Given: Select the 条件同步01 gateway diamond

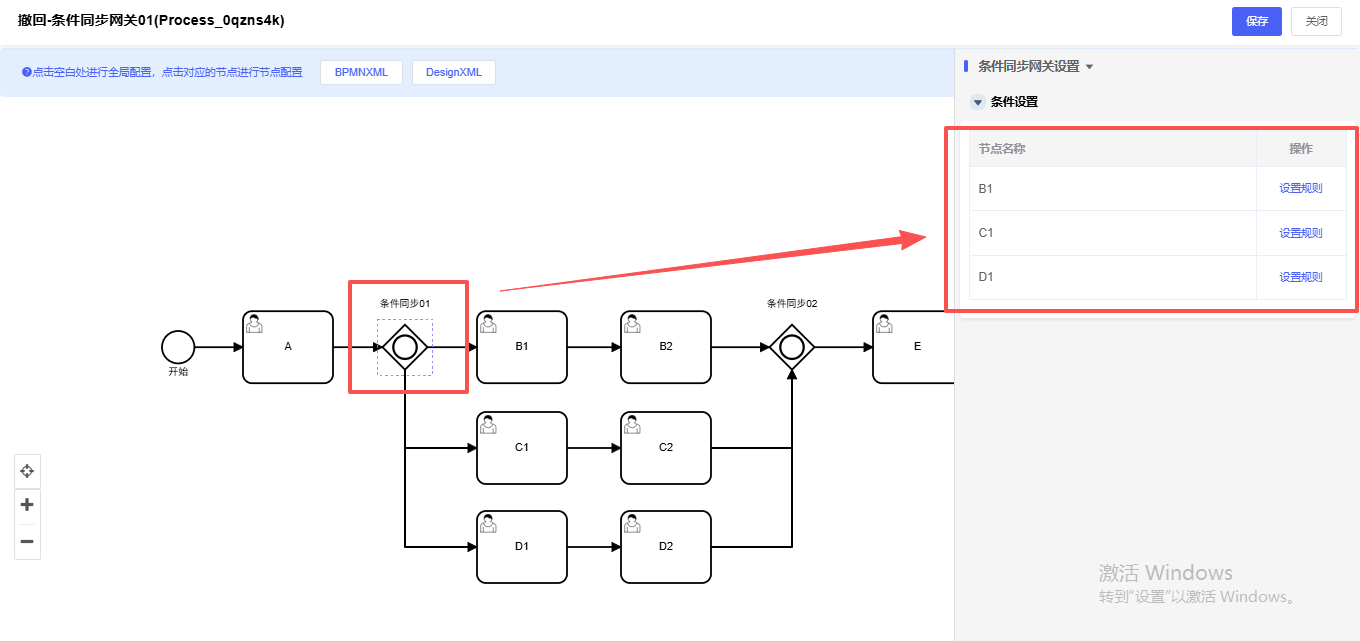Looking at the screenshot, I should pyautogui.click(x=405, y=347).
